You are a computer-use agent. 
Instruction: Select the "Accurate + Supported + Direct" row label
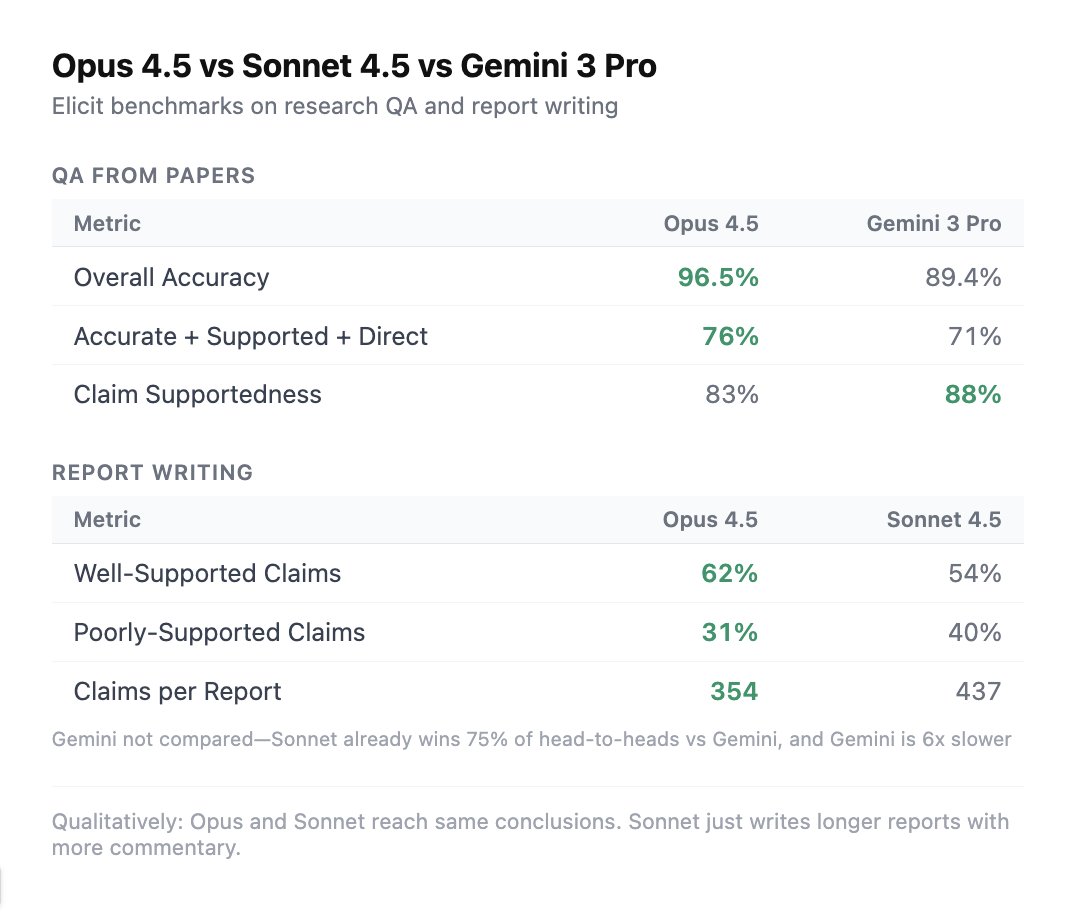tap(250, 336)
